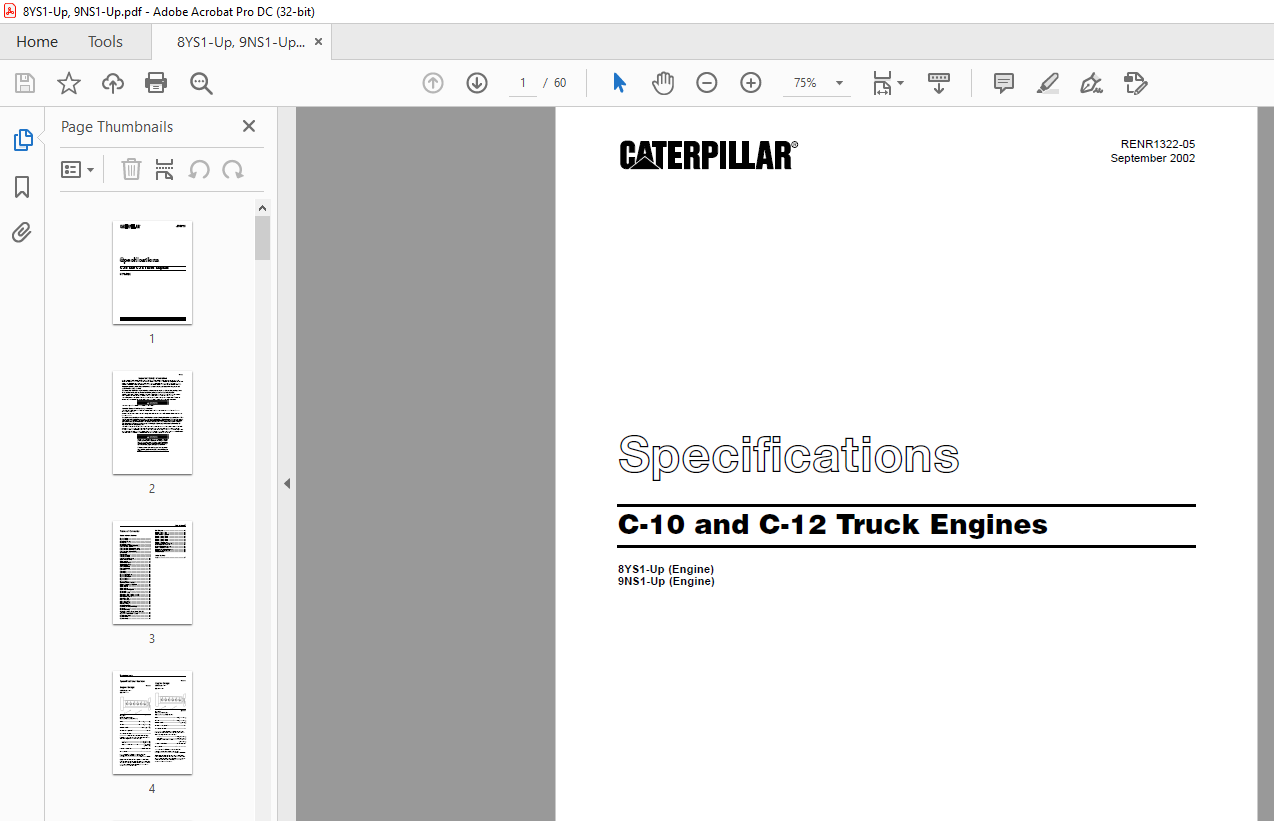Select the arrow Selection tool
The image size is (1274, 821).
pyautogui.click(x=619, y=83)
